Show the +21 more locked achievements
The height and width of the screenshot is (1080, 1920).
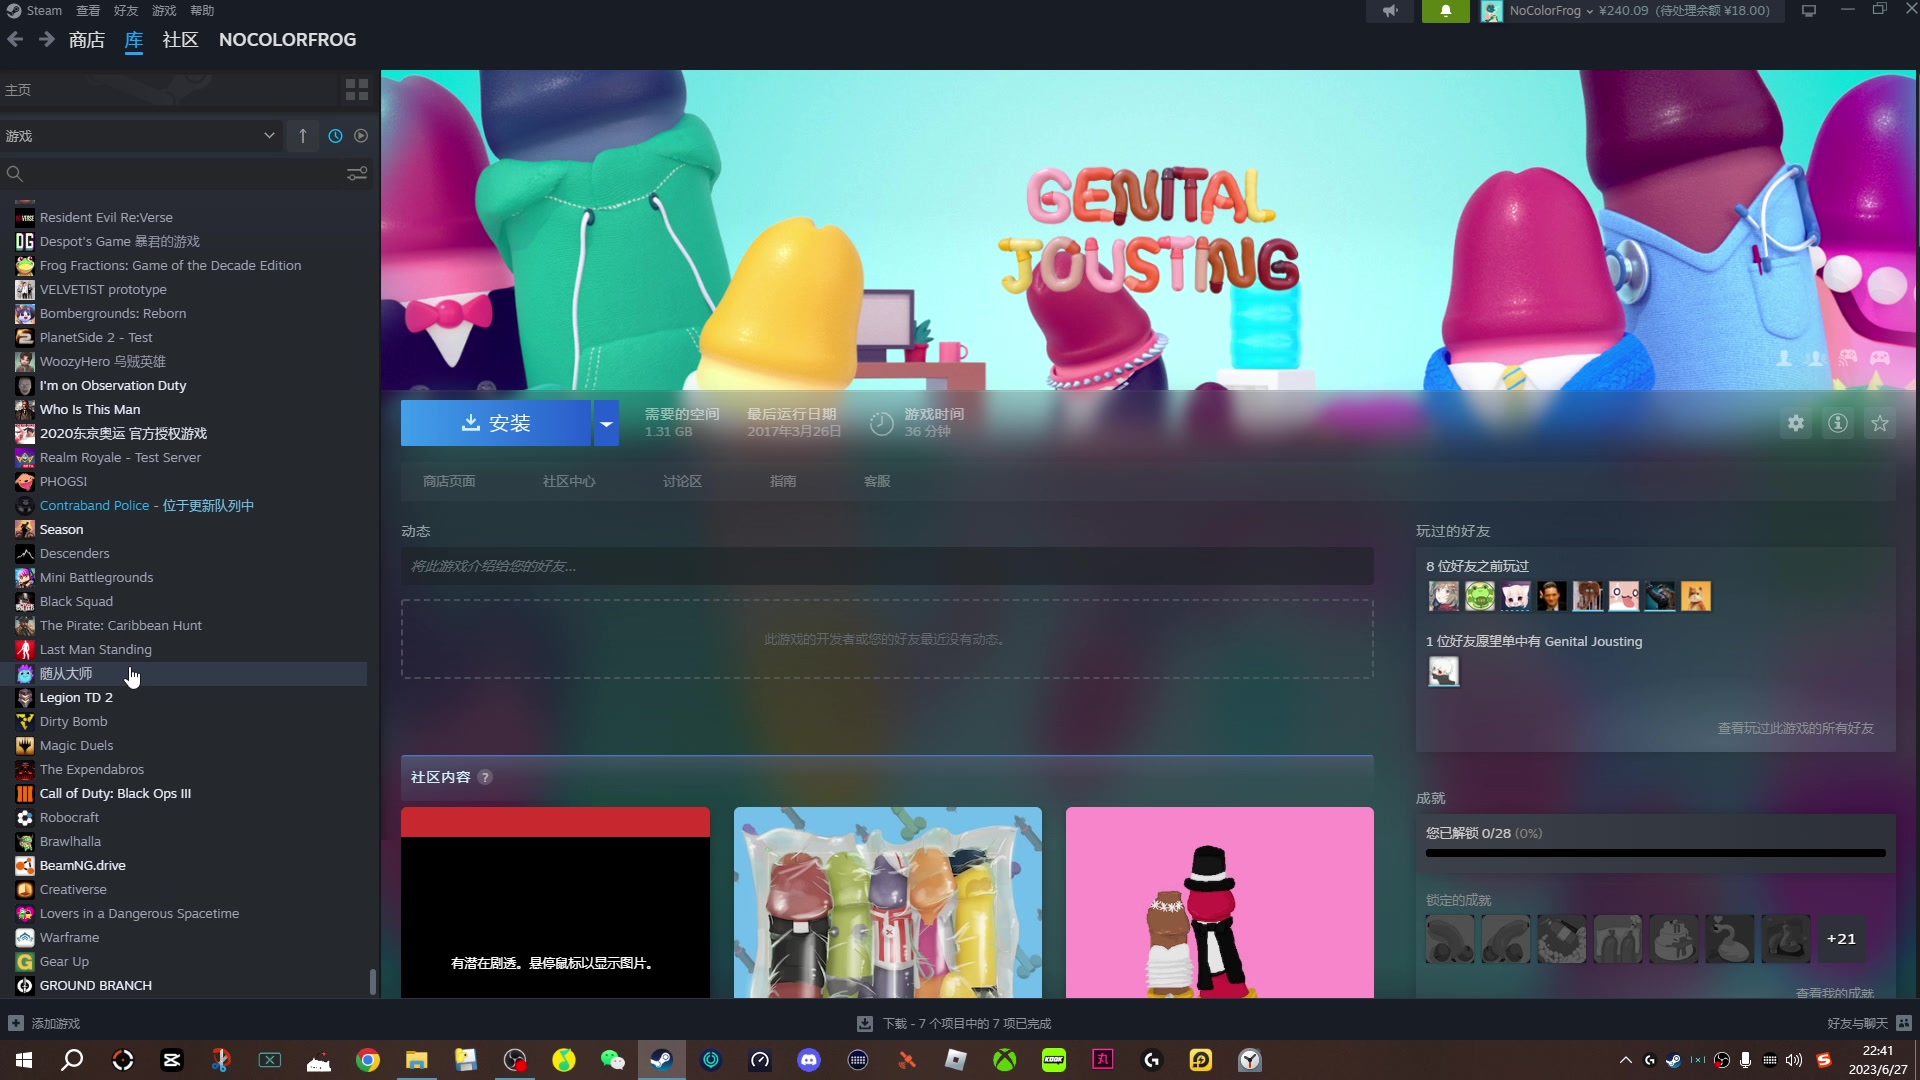coord(1841,939)
